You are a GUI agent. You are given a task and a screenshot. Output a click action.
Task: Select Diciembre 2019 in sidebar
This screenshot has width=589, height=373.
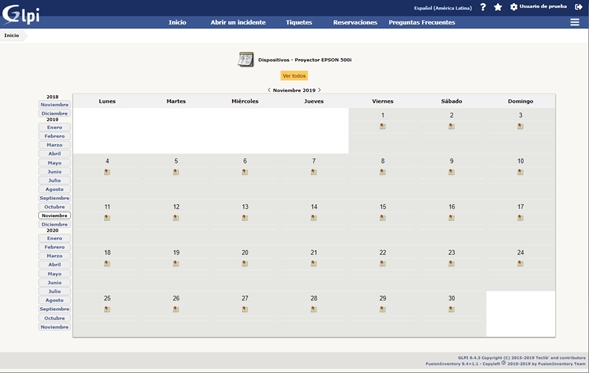tap(54, 225)
